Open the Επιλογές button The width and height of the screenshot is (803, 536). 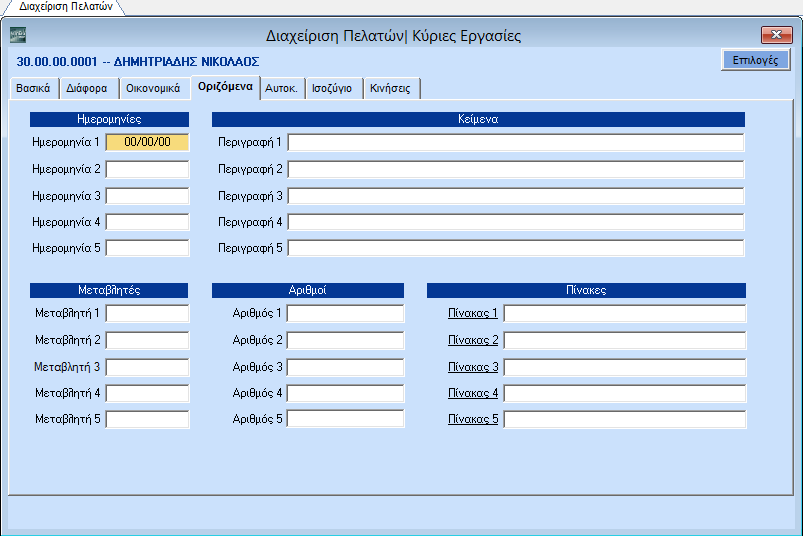click(755, 60)
